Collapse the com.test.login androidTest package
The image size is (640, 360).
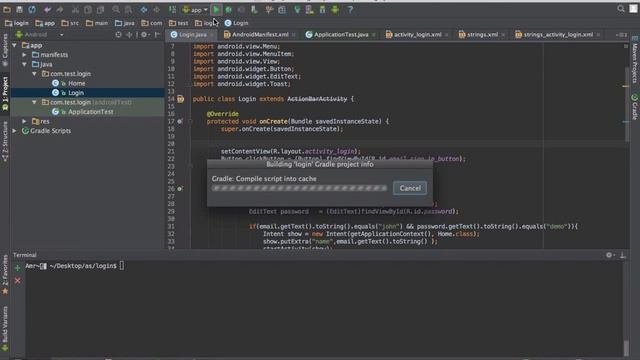point(34,102)
